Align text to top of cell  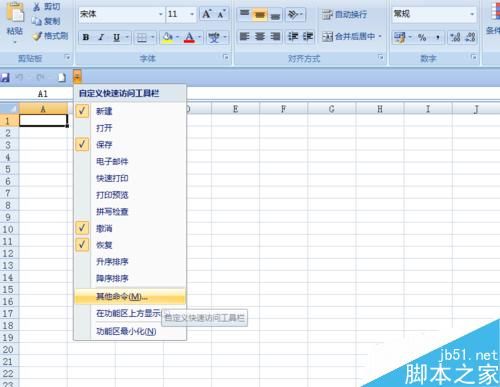(x=245, y=14)
